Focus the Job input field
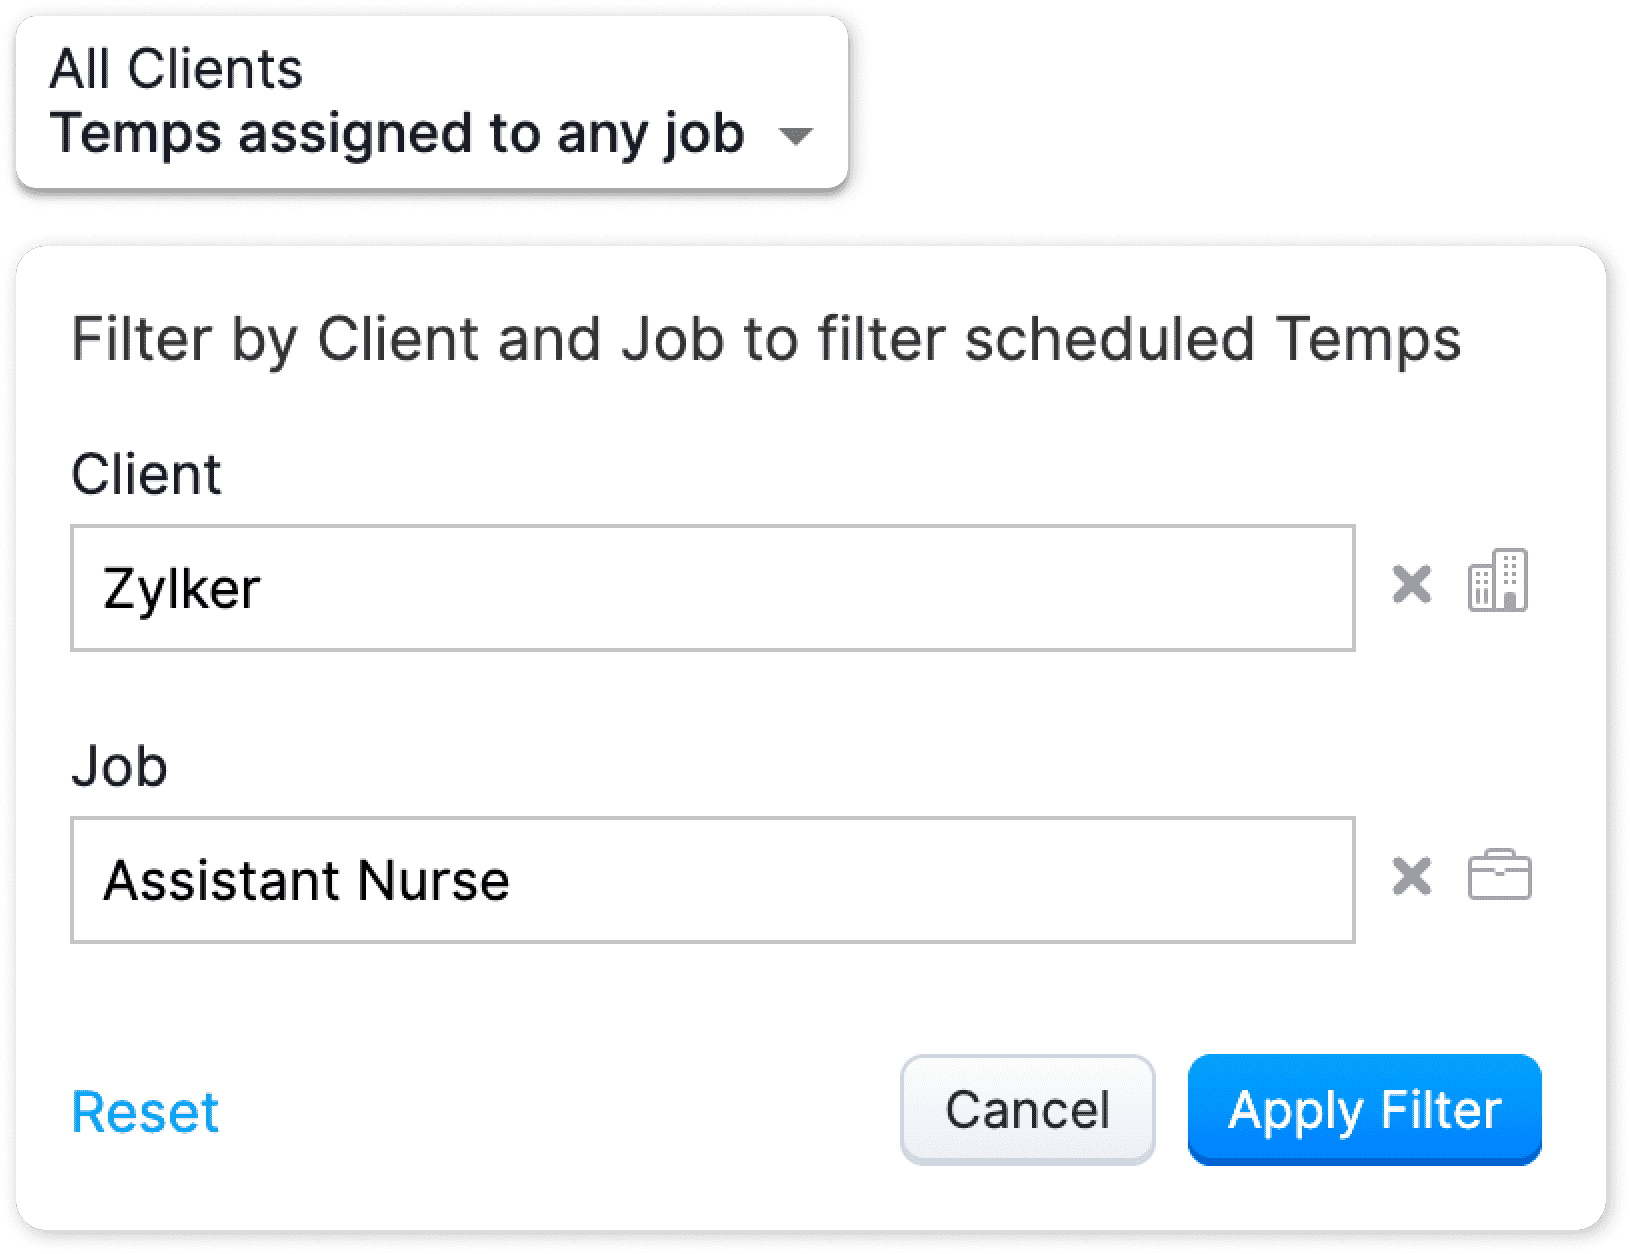 tap(712, 880)
